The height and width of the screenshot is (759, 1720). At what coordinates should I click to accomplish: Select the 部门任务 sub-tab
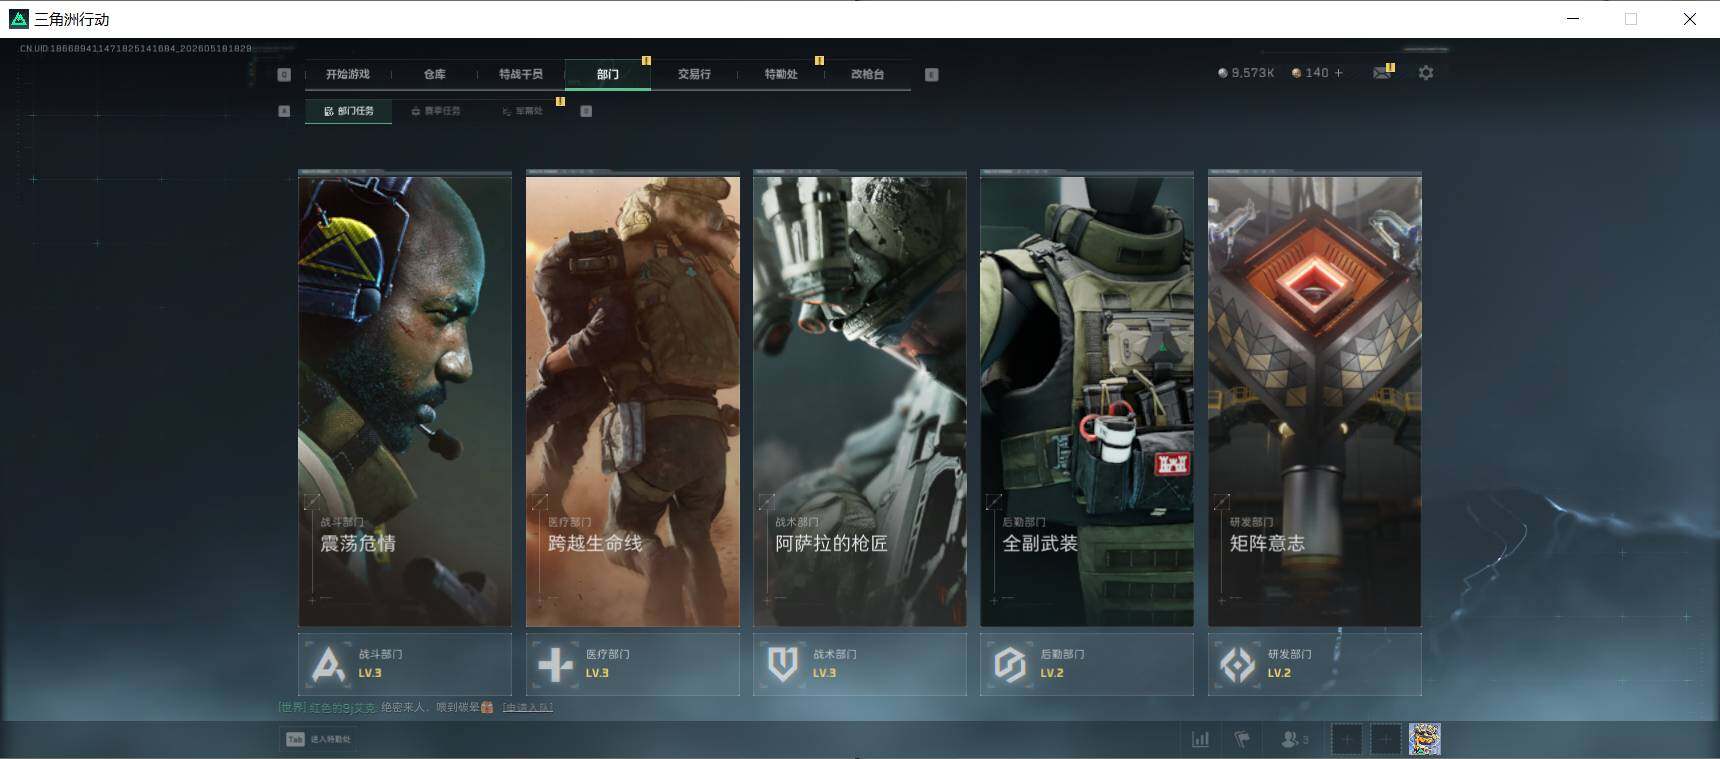(349, 111)
